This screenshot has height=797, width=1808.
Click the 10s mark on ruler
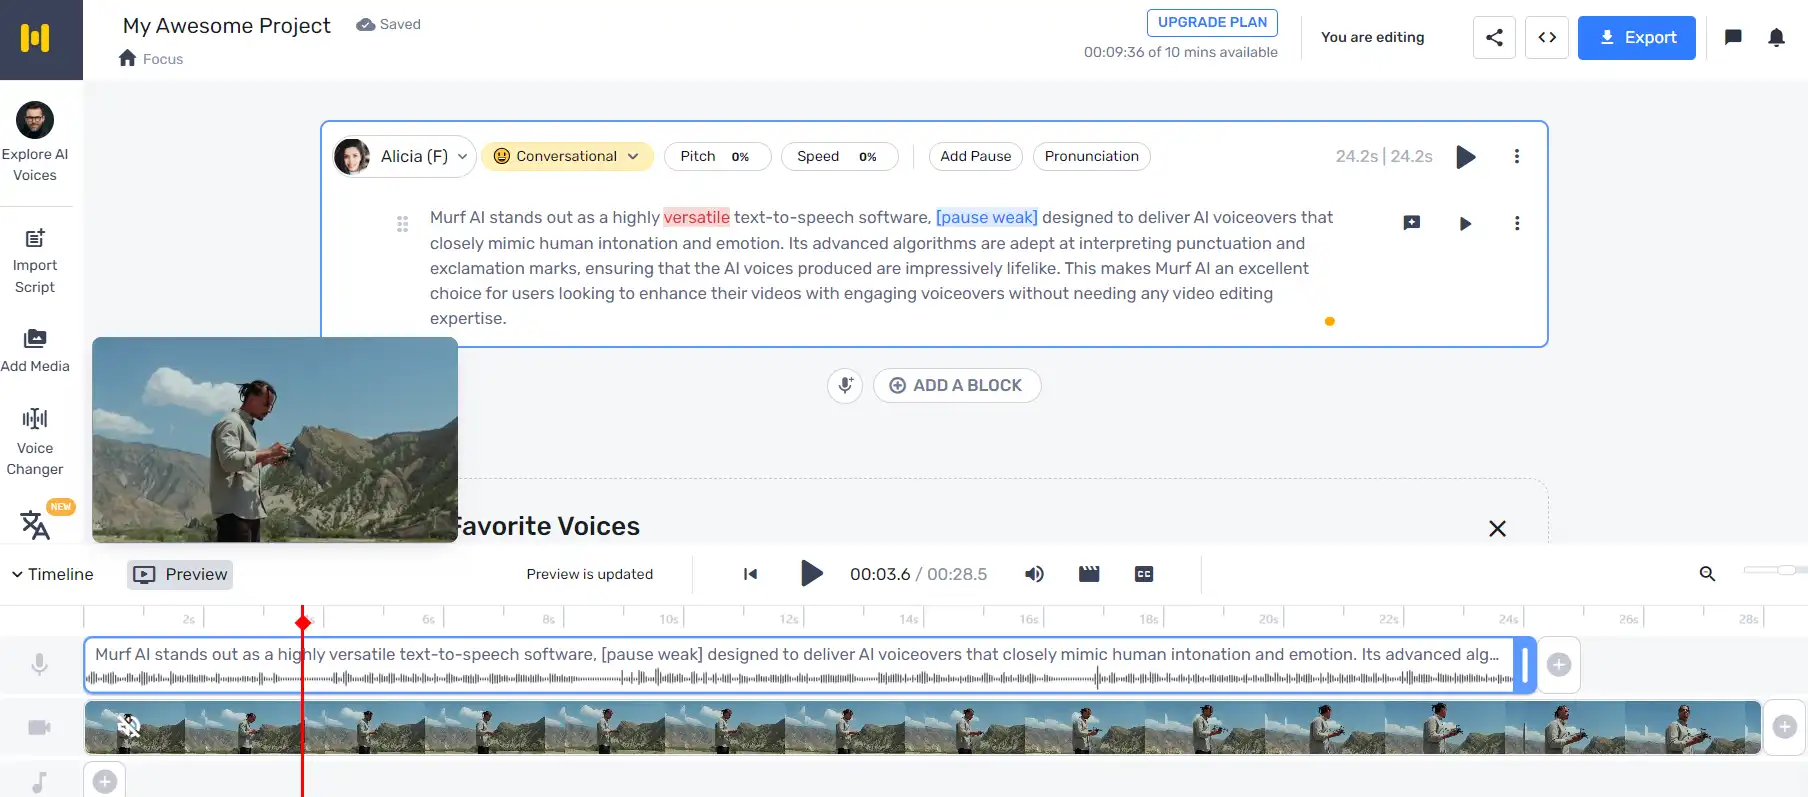(x=669, y=619)
